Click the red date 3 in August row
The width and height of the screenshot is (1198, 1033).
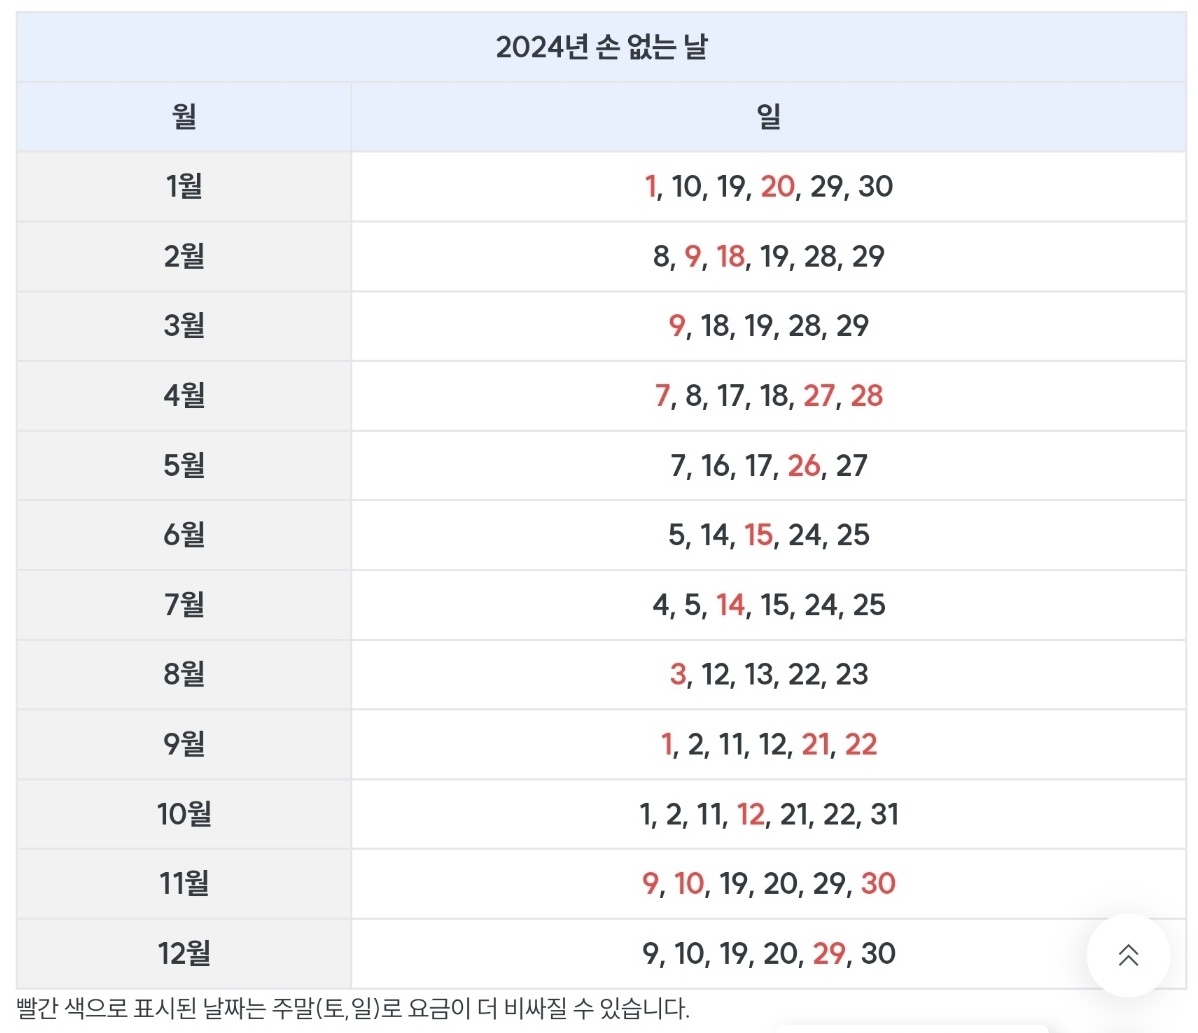677,675
